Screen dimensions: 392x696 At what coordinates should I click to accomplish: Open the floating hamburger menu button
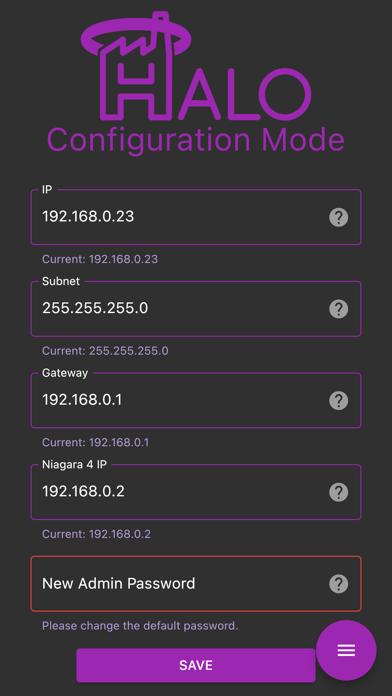tap(346, 650)
